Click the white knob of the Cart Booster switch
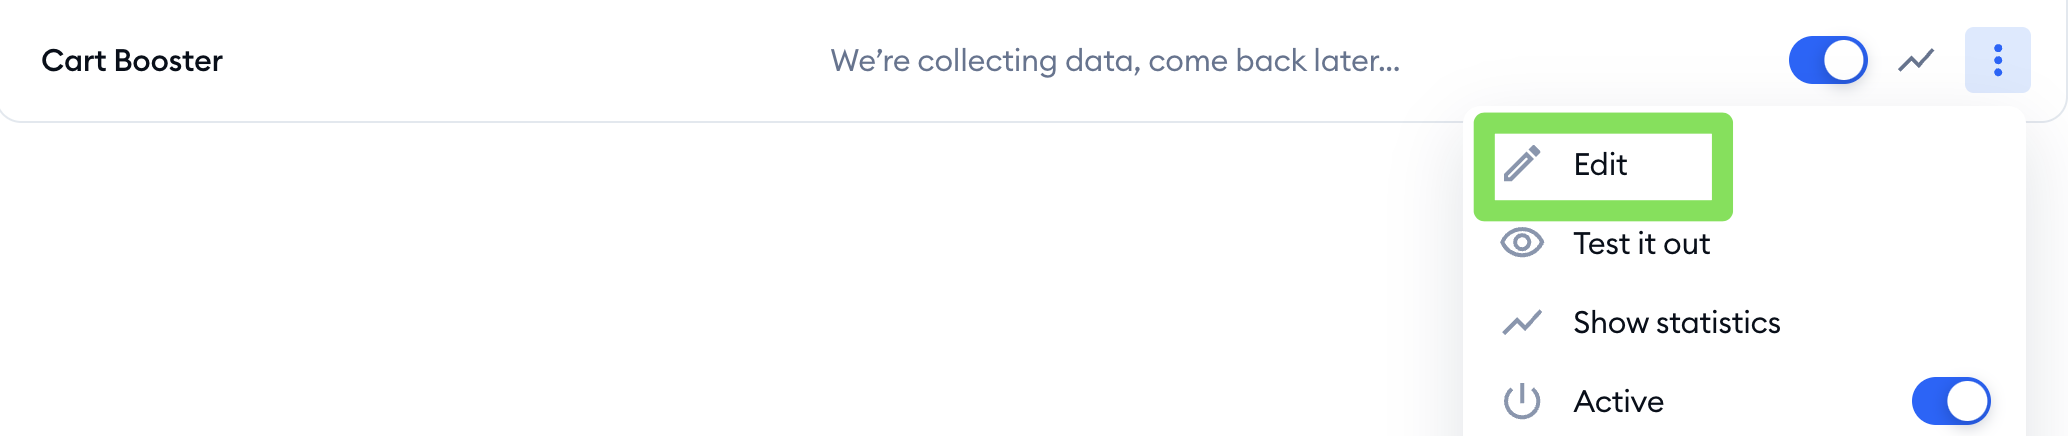Image resolution: width=2068 pixels, height=436 pixels. click(x=1844, y=60)
